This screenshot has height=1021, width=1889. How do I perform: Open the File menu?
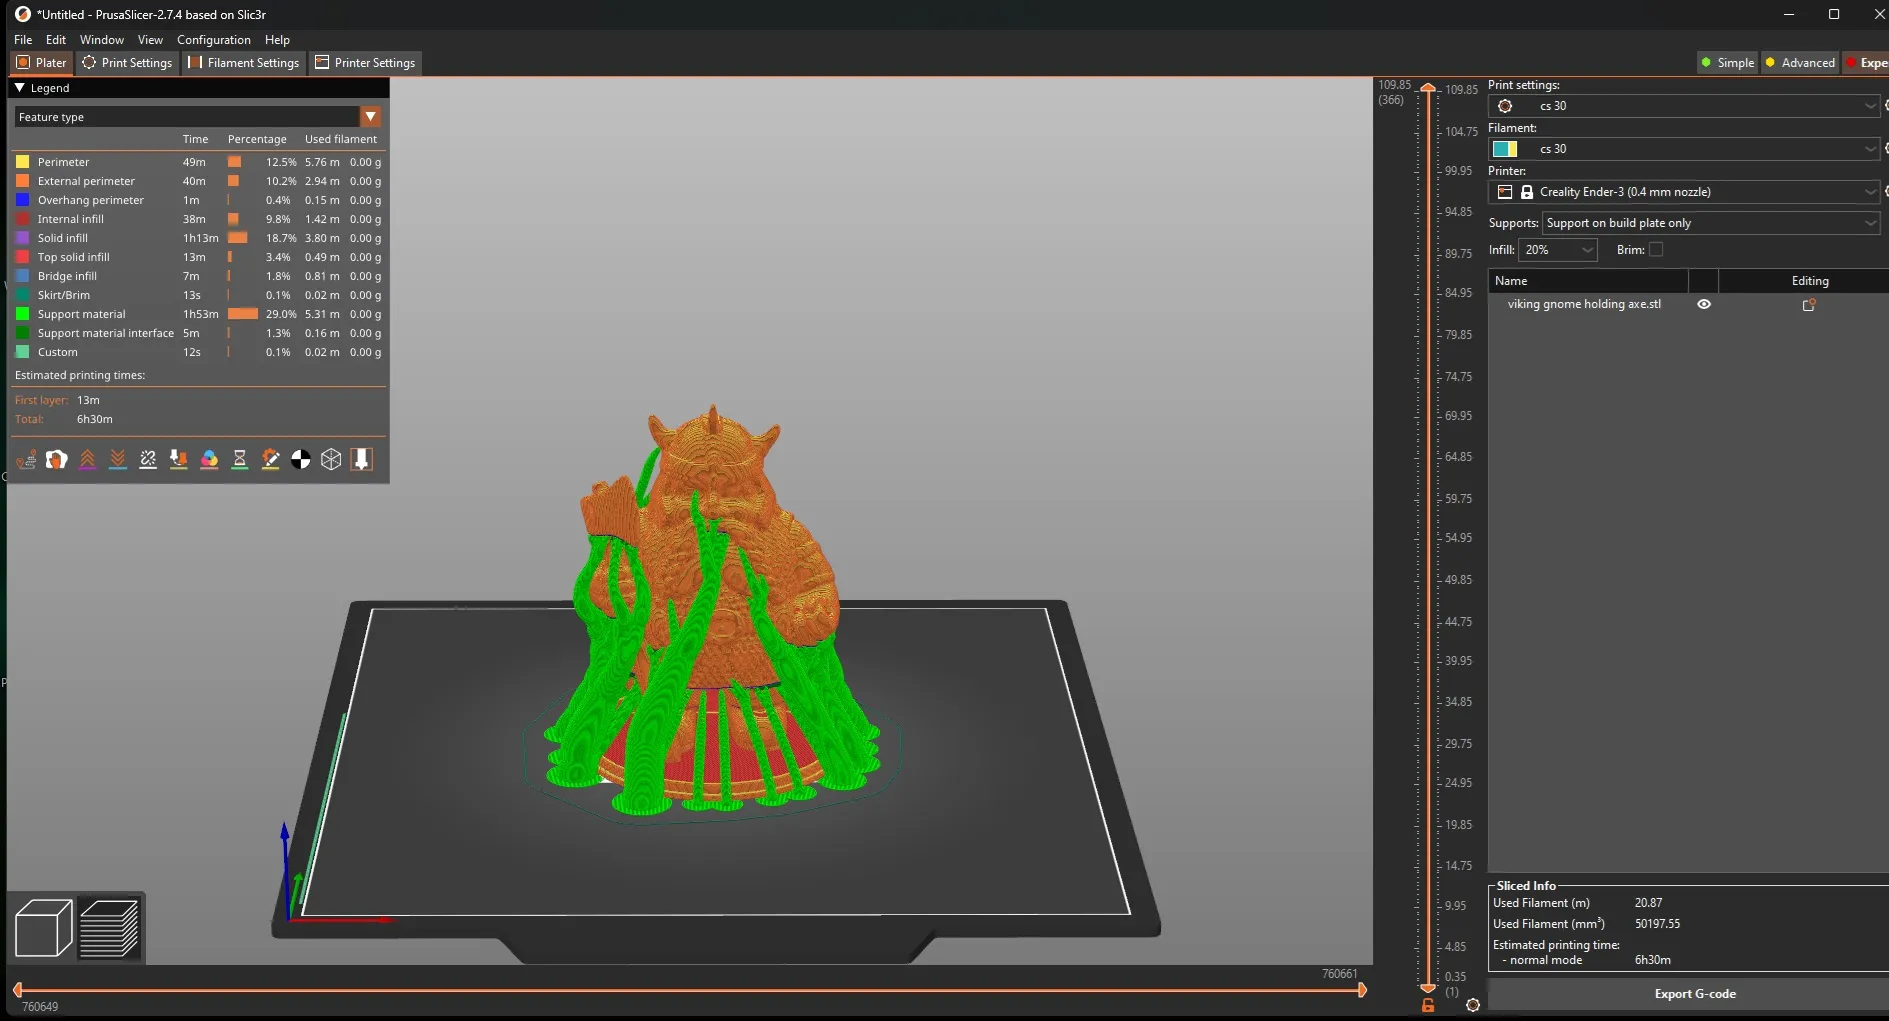(x=23, y=40)
